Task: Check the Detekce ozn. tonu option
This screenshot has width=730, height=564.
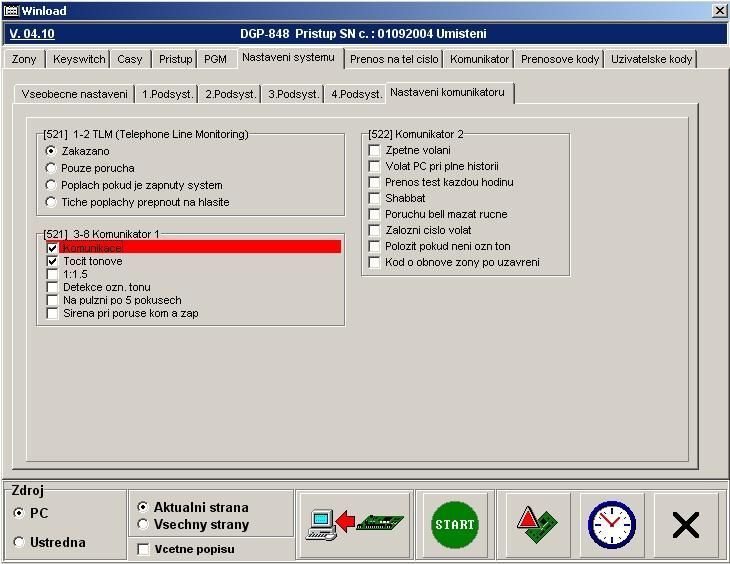Action: (x=53, y=287)
